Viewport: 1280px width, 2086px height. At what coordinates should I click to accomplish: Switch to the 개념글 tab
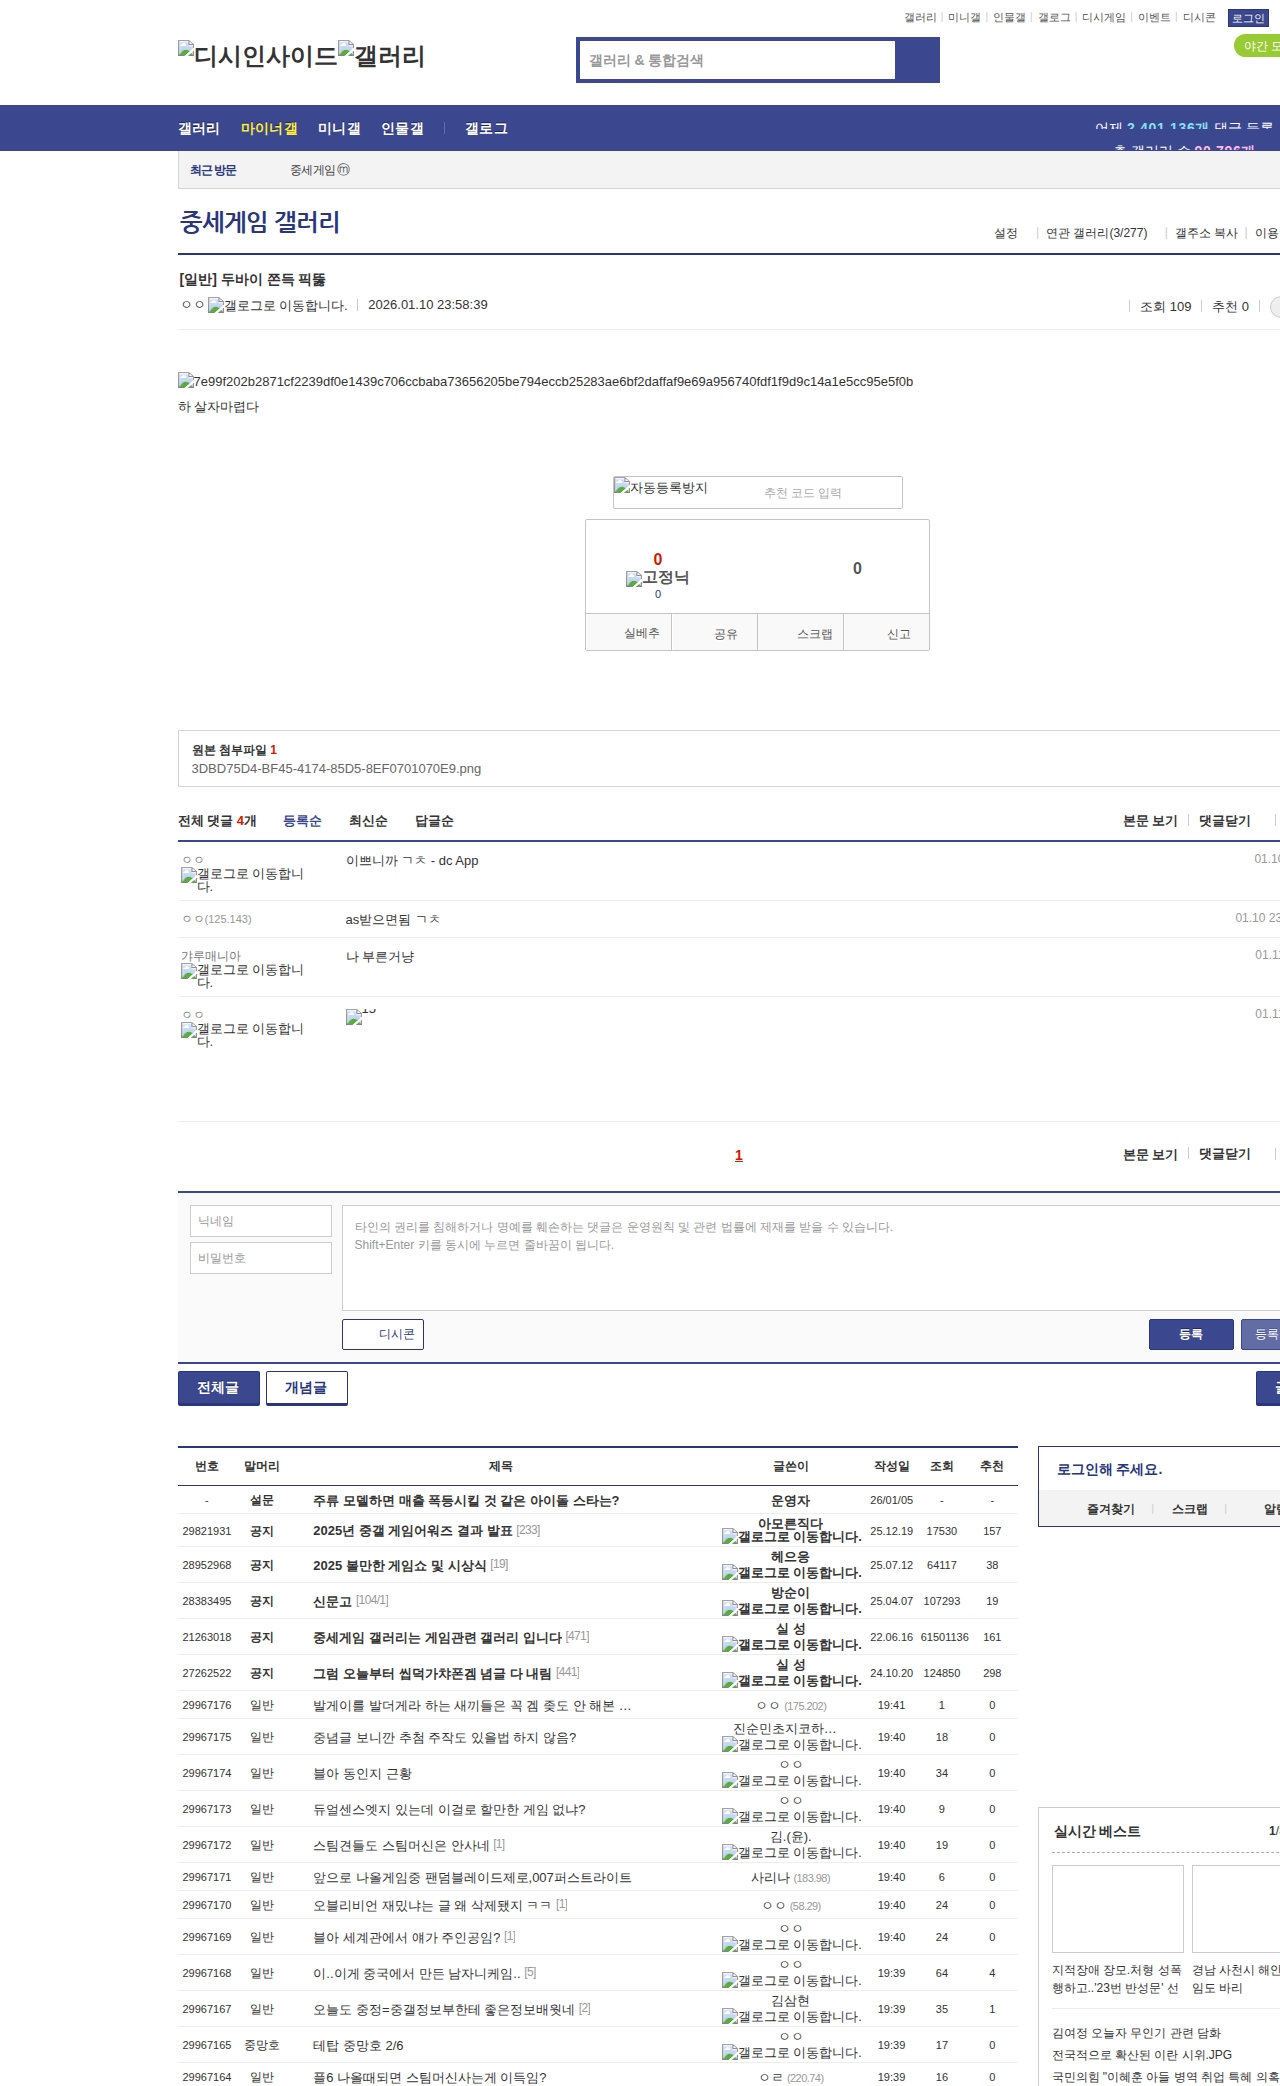click(x=306, y=1387)
